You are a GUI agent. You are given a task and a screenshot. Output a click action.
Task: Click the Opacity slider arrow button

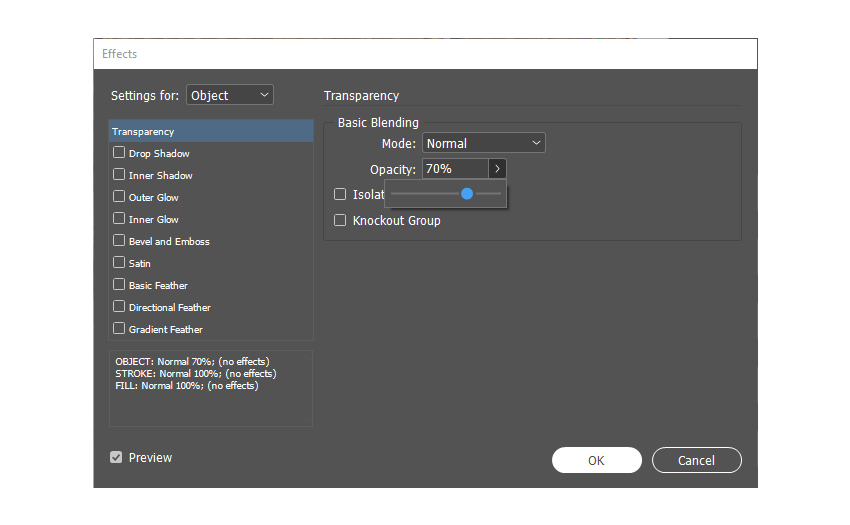pos(497,169)
